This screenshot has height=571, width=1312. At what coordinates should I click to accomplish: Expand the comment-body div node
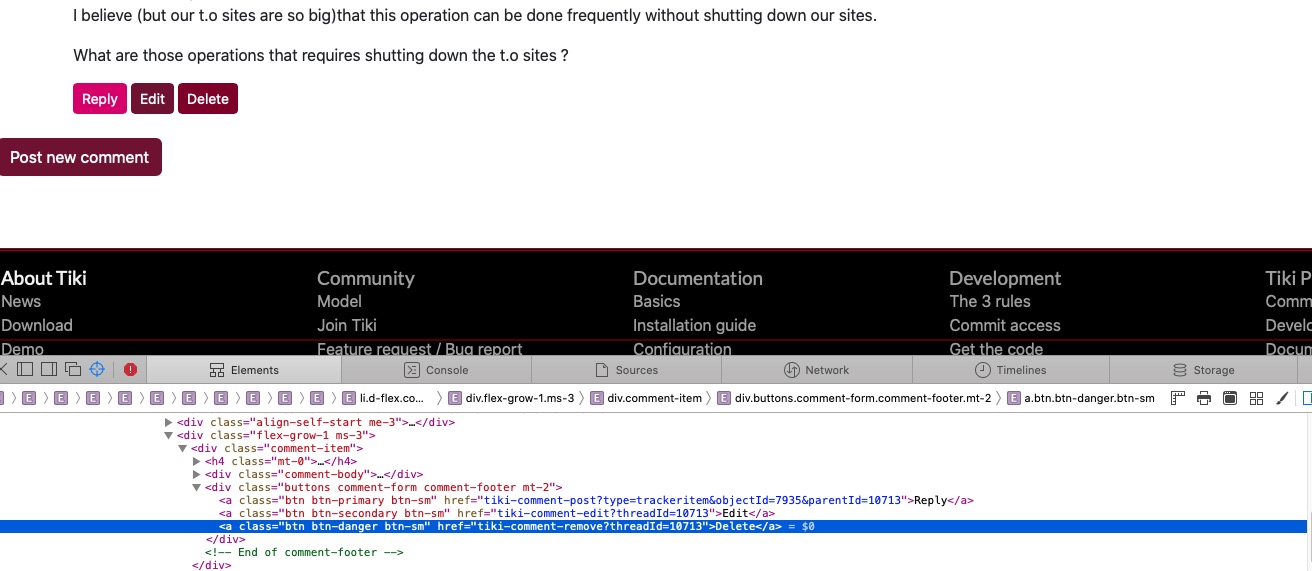[x=196, y=475]
